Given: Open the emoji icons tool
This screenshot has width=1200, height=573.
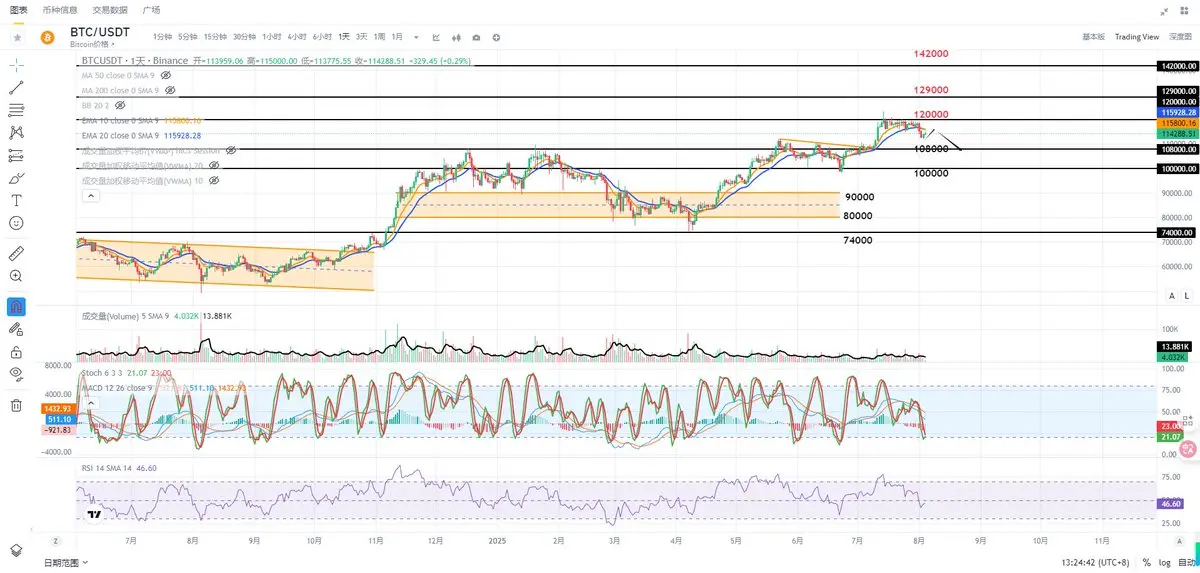Looking at the screenshot, I should tap(16, 223).
